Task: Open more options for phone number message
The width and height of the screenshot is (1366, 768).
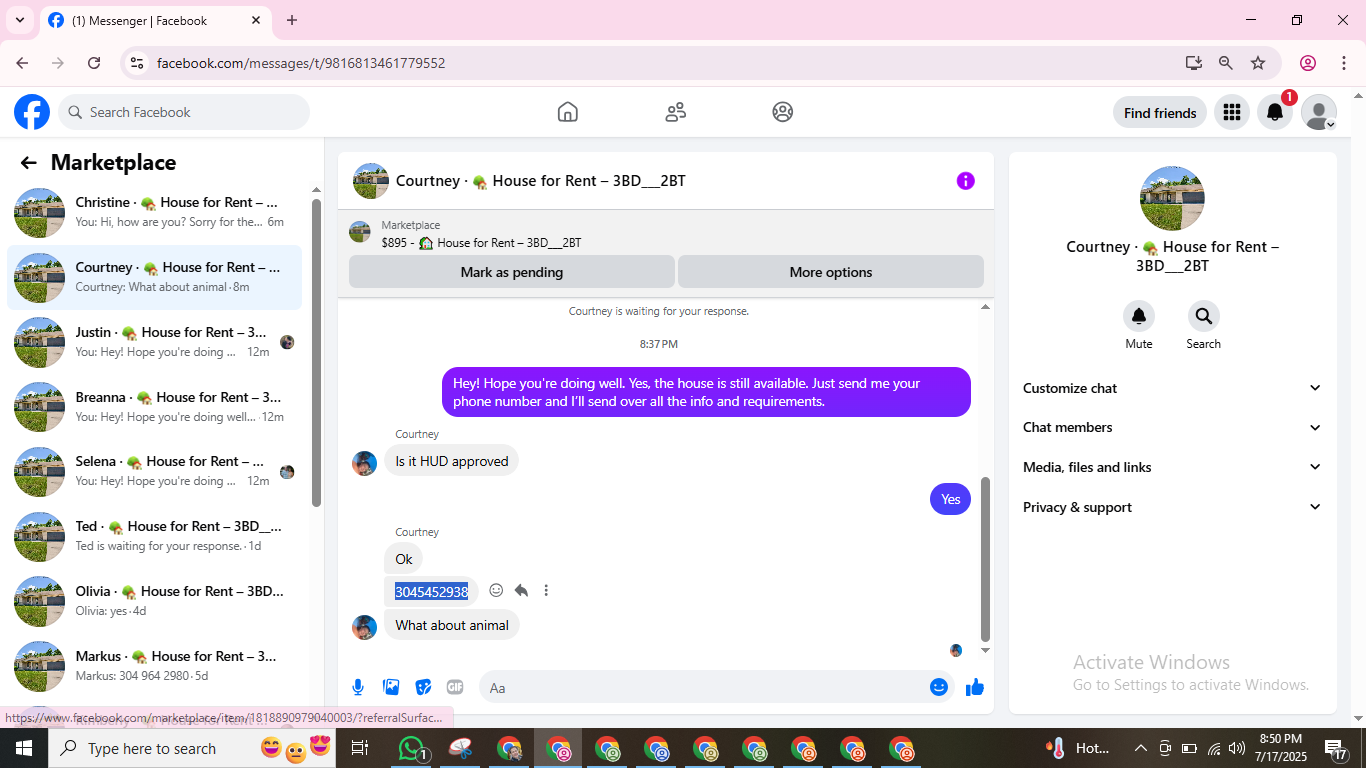Action: coord(546,591)
